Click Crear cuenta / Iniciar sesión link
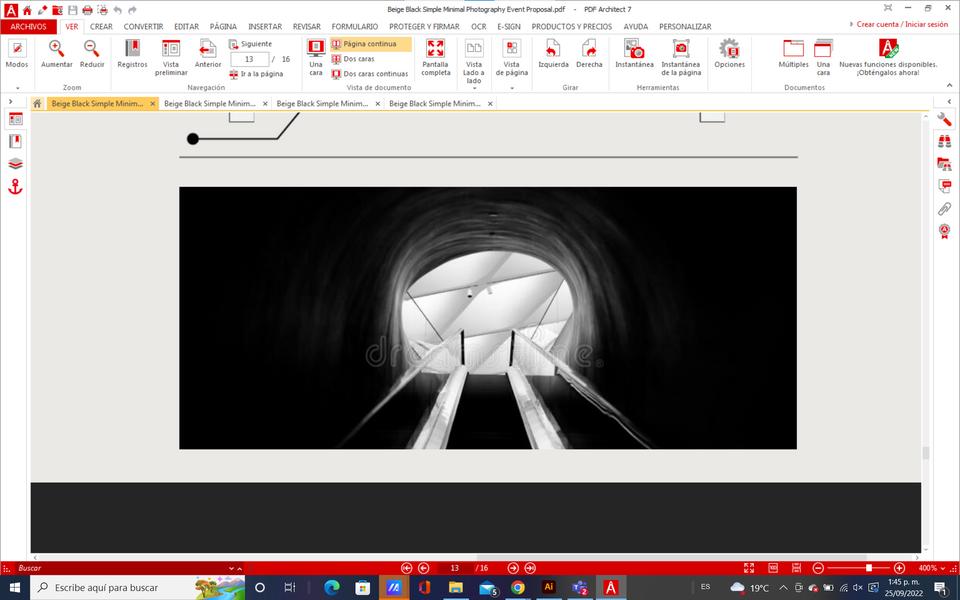The height and width of the screenshot is (600, 960). pyautogui.click(x=902, y=24)
